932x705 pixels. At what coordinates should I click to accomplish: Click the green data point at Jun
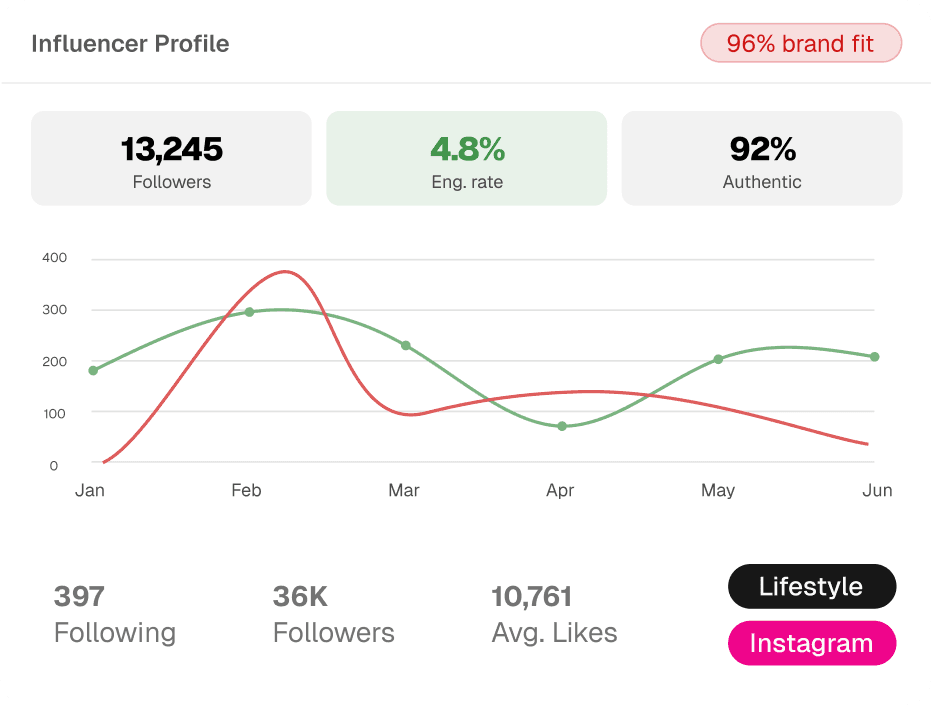click(875, 357)
